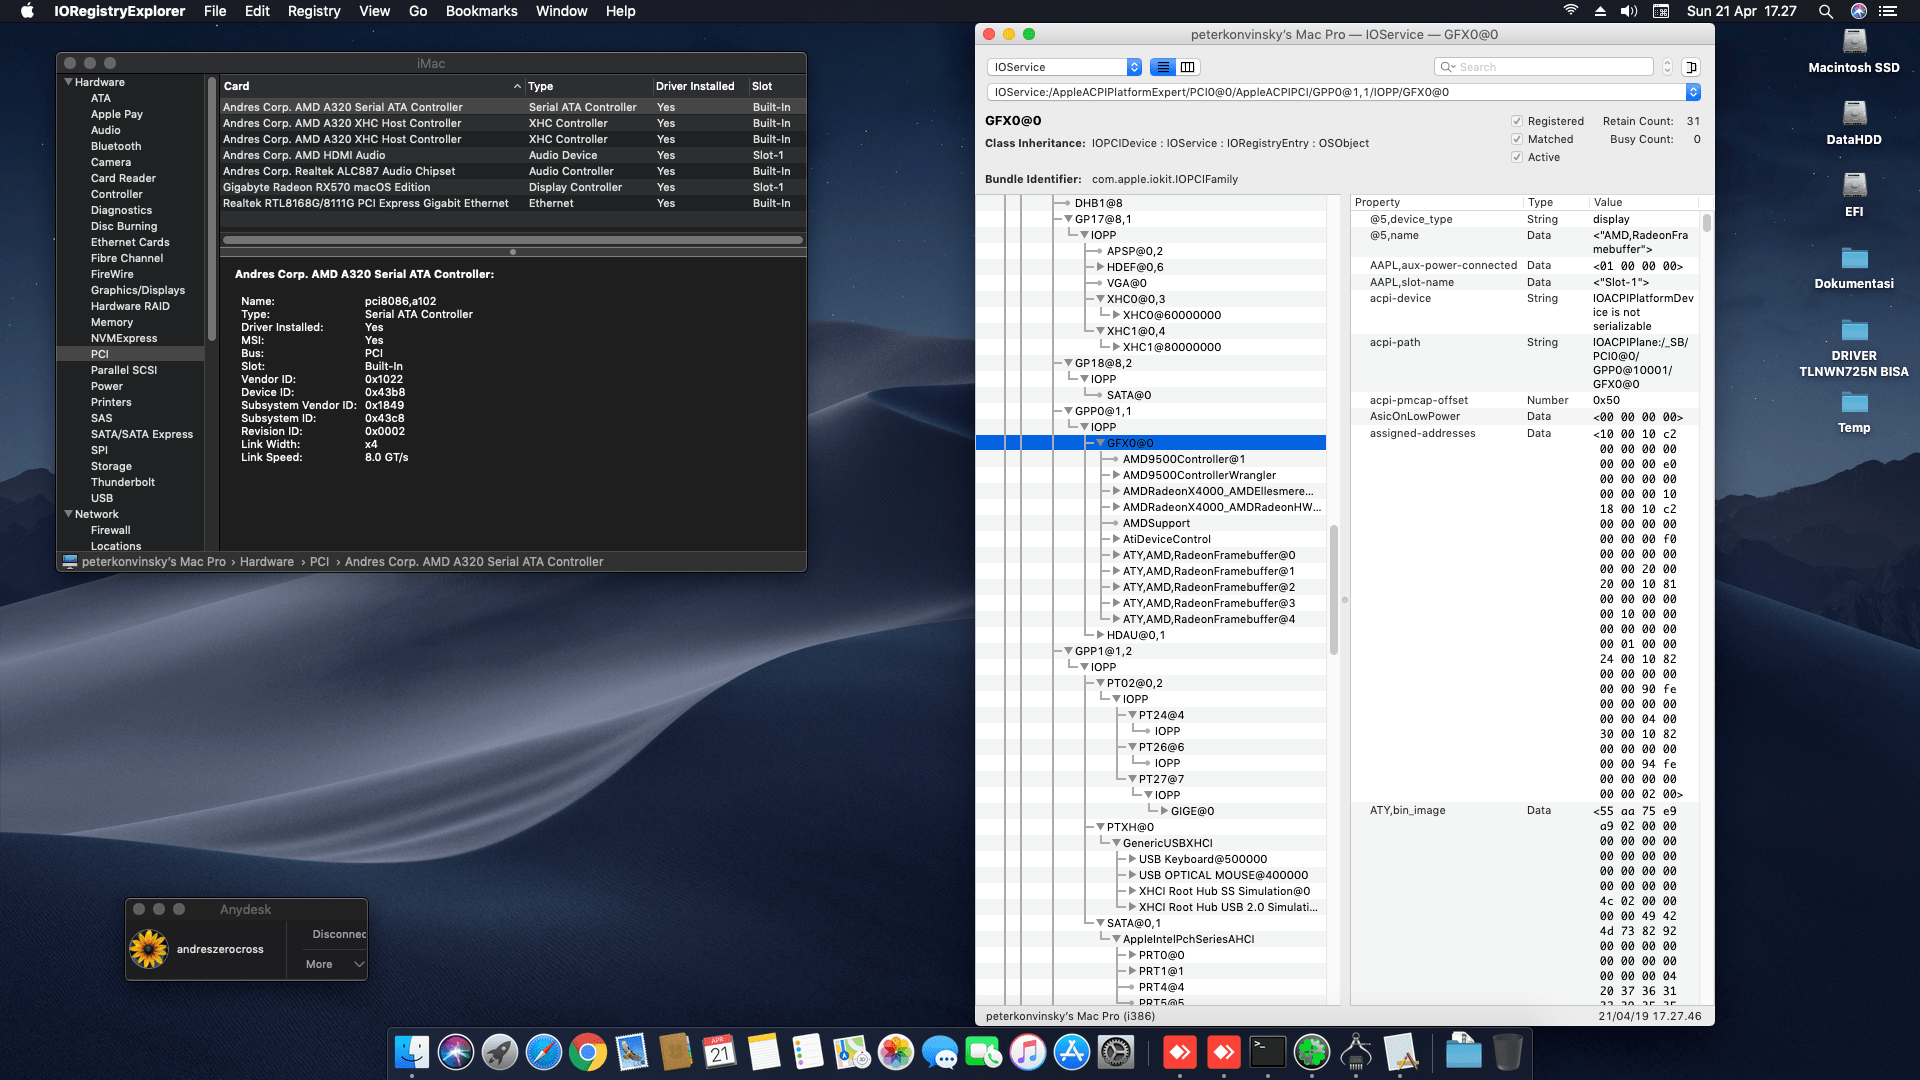Select Graphics/Displays in hardware sidebar

[138, 290]
